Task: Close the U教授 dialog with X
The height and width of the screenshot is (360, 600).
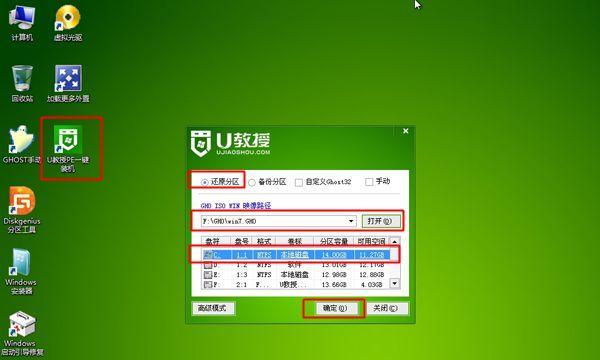Action: pyautogui.click(x=406, y=131)
